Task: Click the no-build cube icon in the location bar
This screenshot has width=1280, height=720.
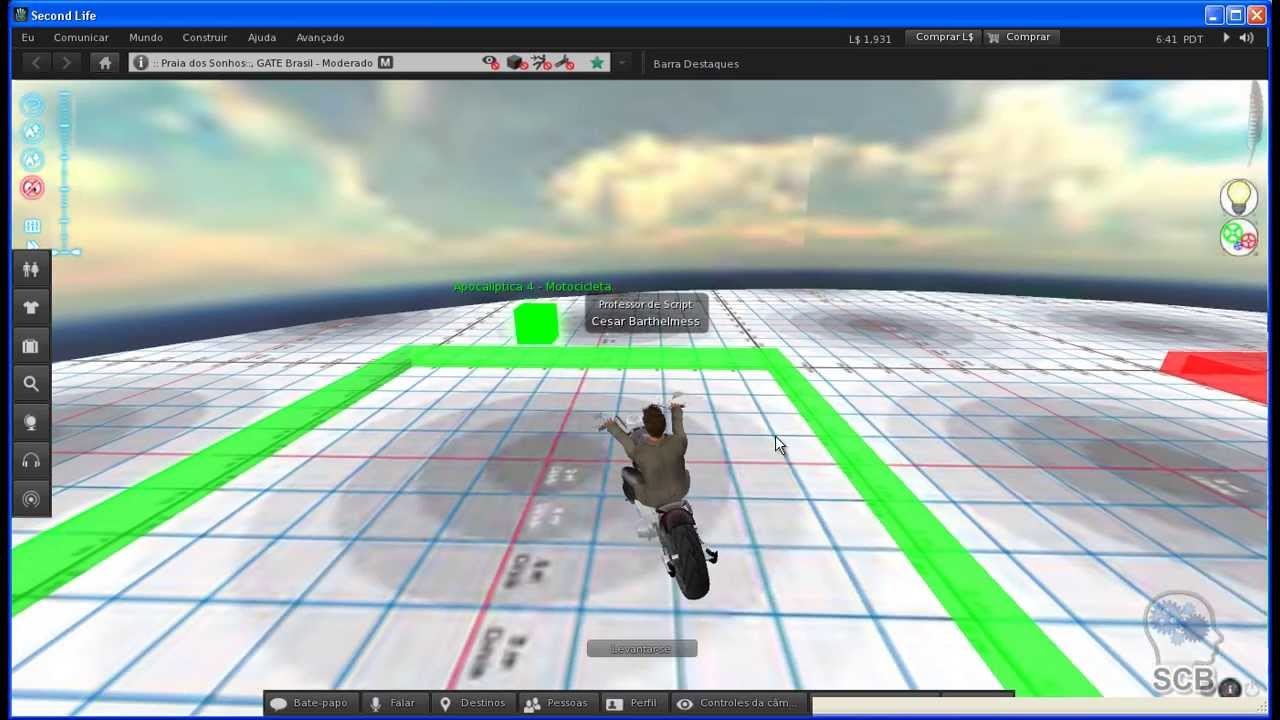Action: [x=516, y=63]
